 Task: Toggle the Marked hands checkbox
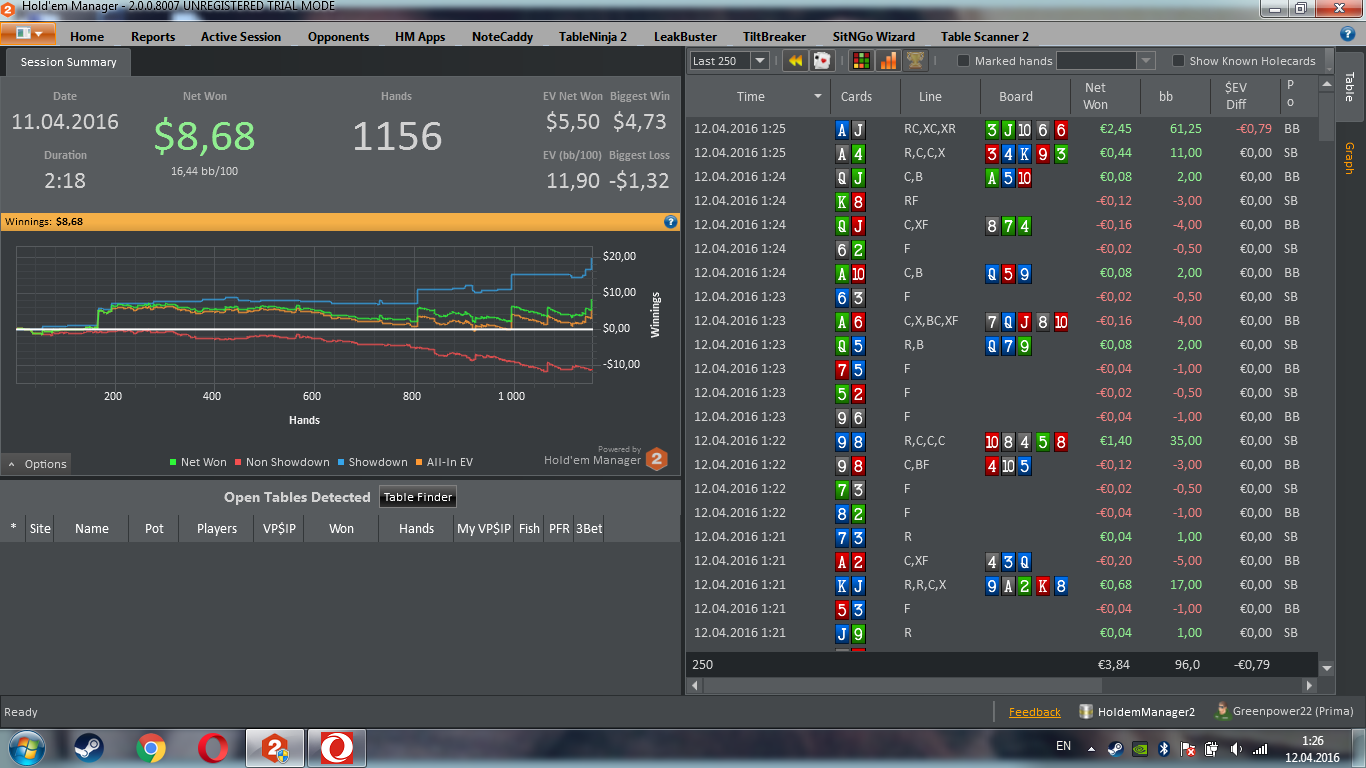point(964,61)
